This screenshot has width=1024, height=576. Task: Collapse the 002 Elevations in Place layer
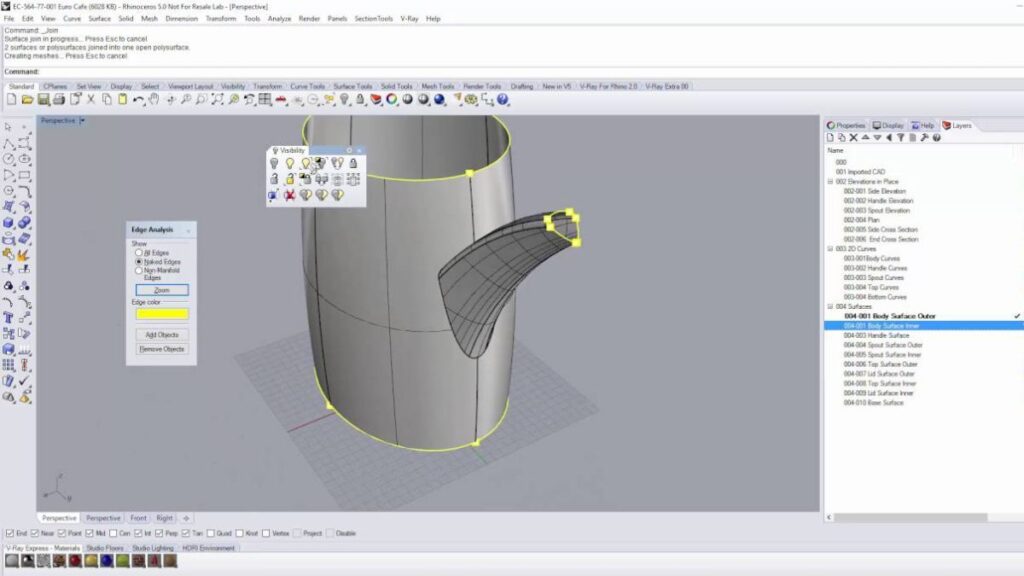pyautogui.click(x=830, y=181)
